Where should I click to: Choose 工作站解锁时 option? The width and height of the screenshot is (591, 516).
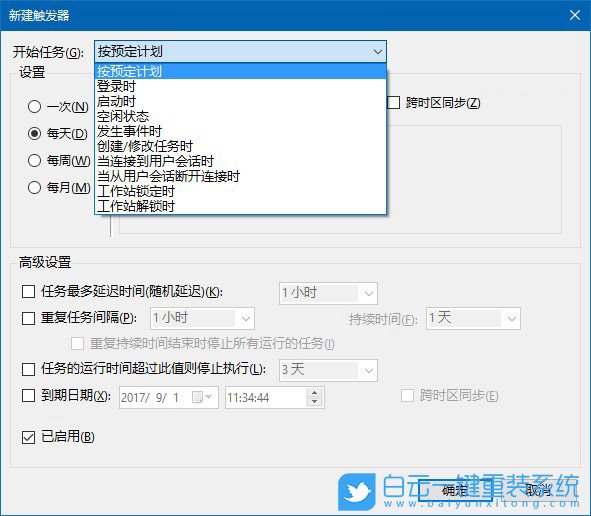click(x=240, y=206)
